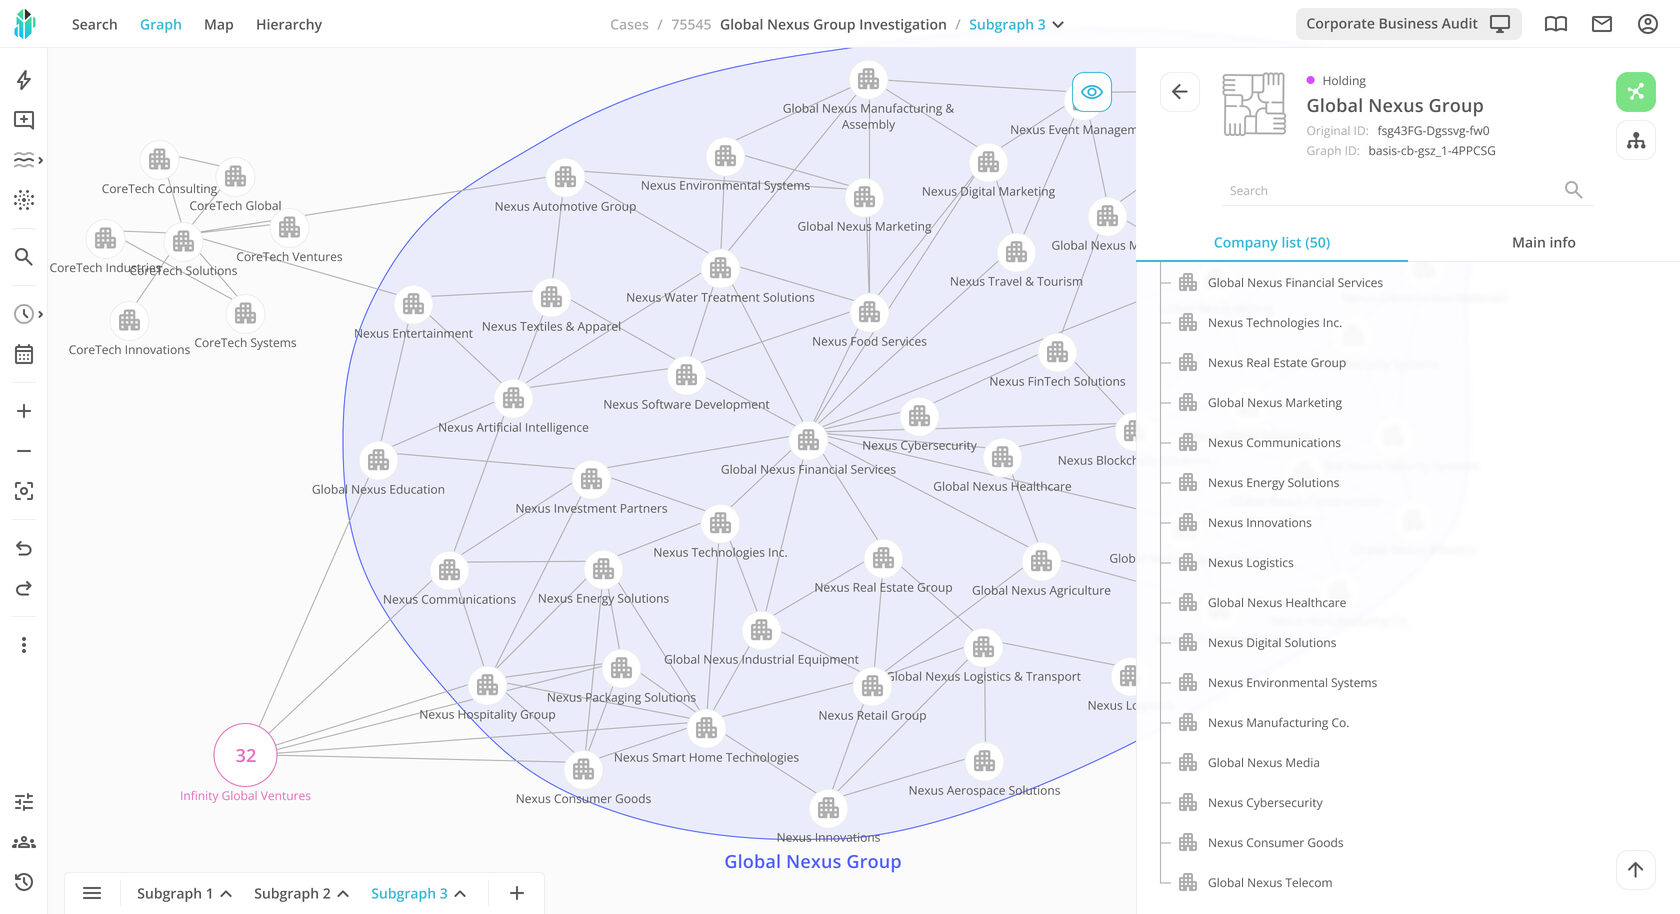Click the zoom in plus icon

[x=24, y=411]
